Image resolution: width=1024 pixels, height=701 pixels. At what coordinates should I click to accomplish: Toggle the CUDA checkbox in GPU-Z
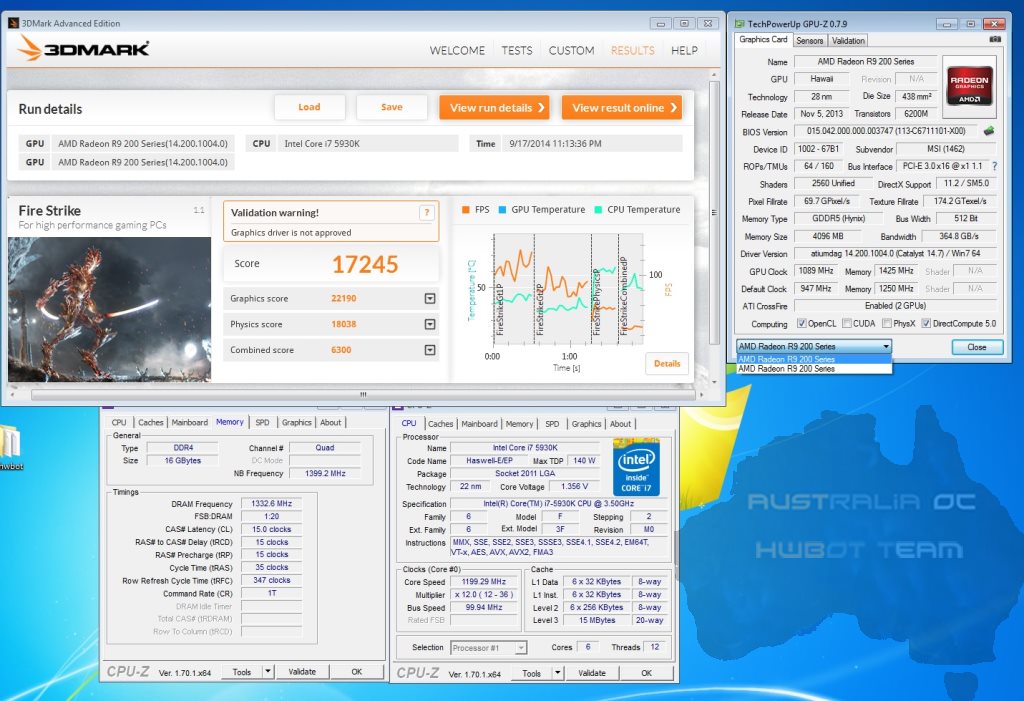[847, 323]
